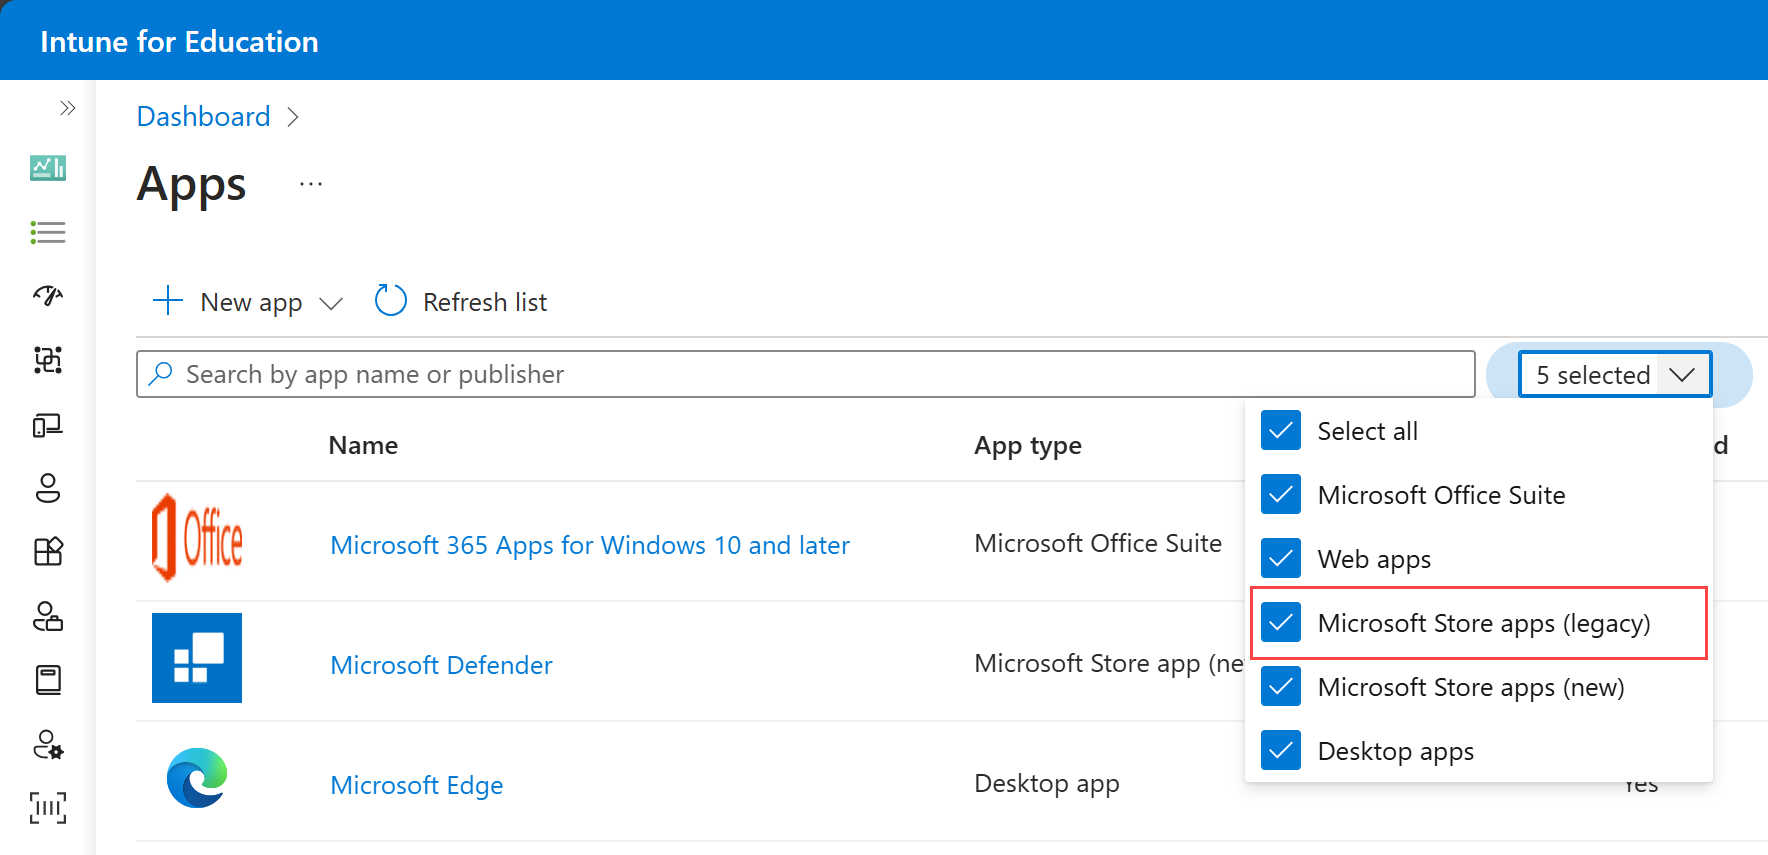1768x855 pixels.
Task: Open the Apps more options ellipsis
Action: 311,184
